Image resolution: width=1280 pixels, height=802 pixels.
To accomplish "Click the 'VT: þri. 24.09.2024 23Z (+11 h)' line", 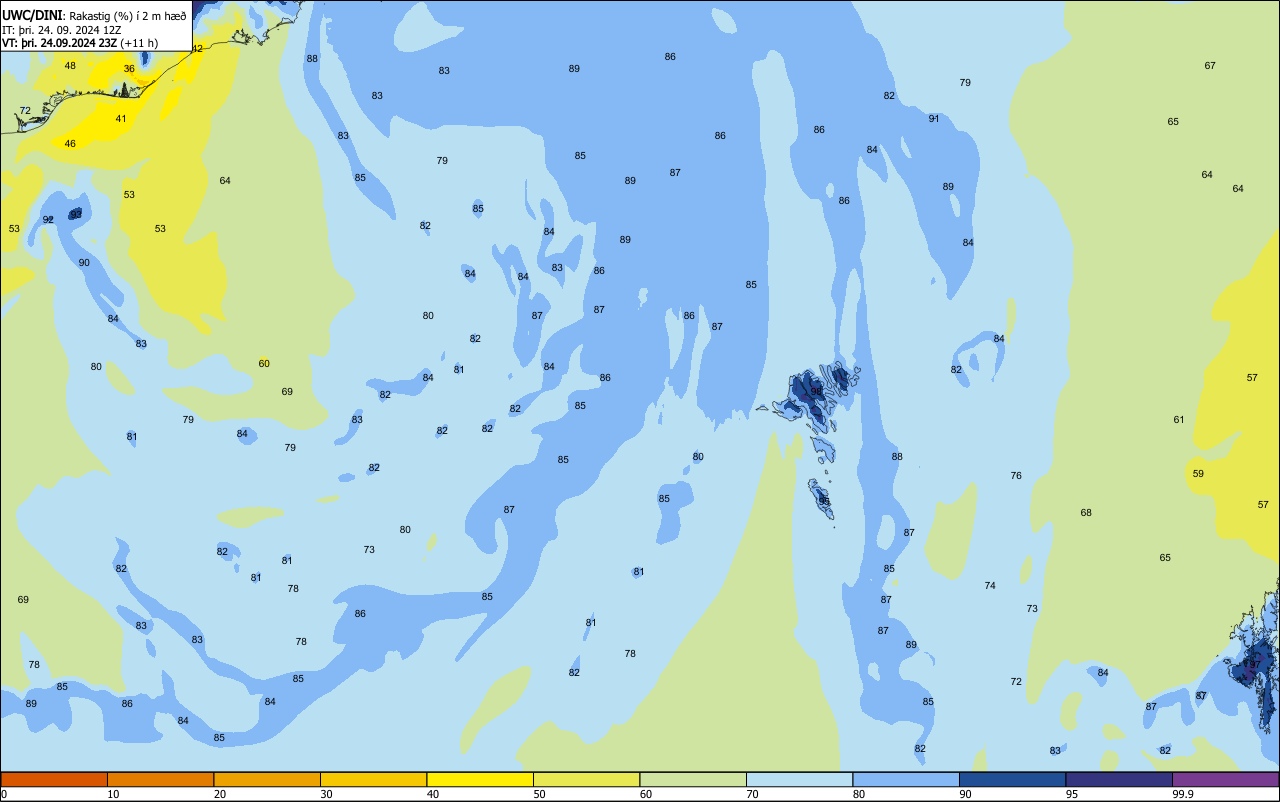I will 80,43.
